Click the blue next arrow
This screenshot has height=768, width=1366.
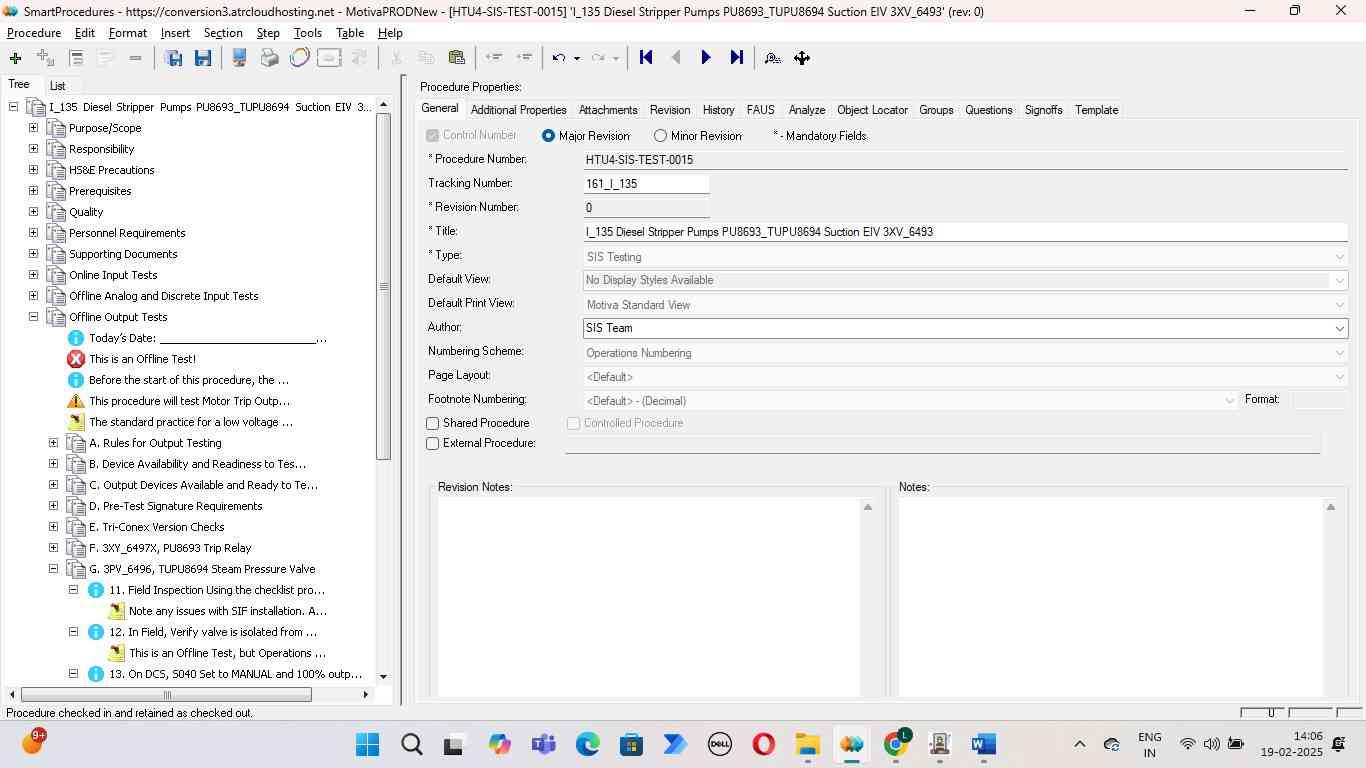(706, 58)
